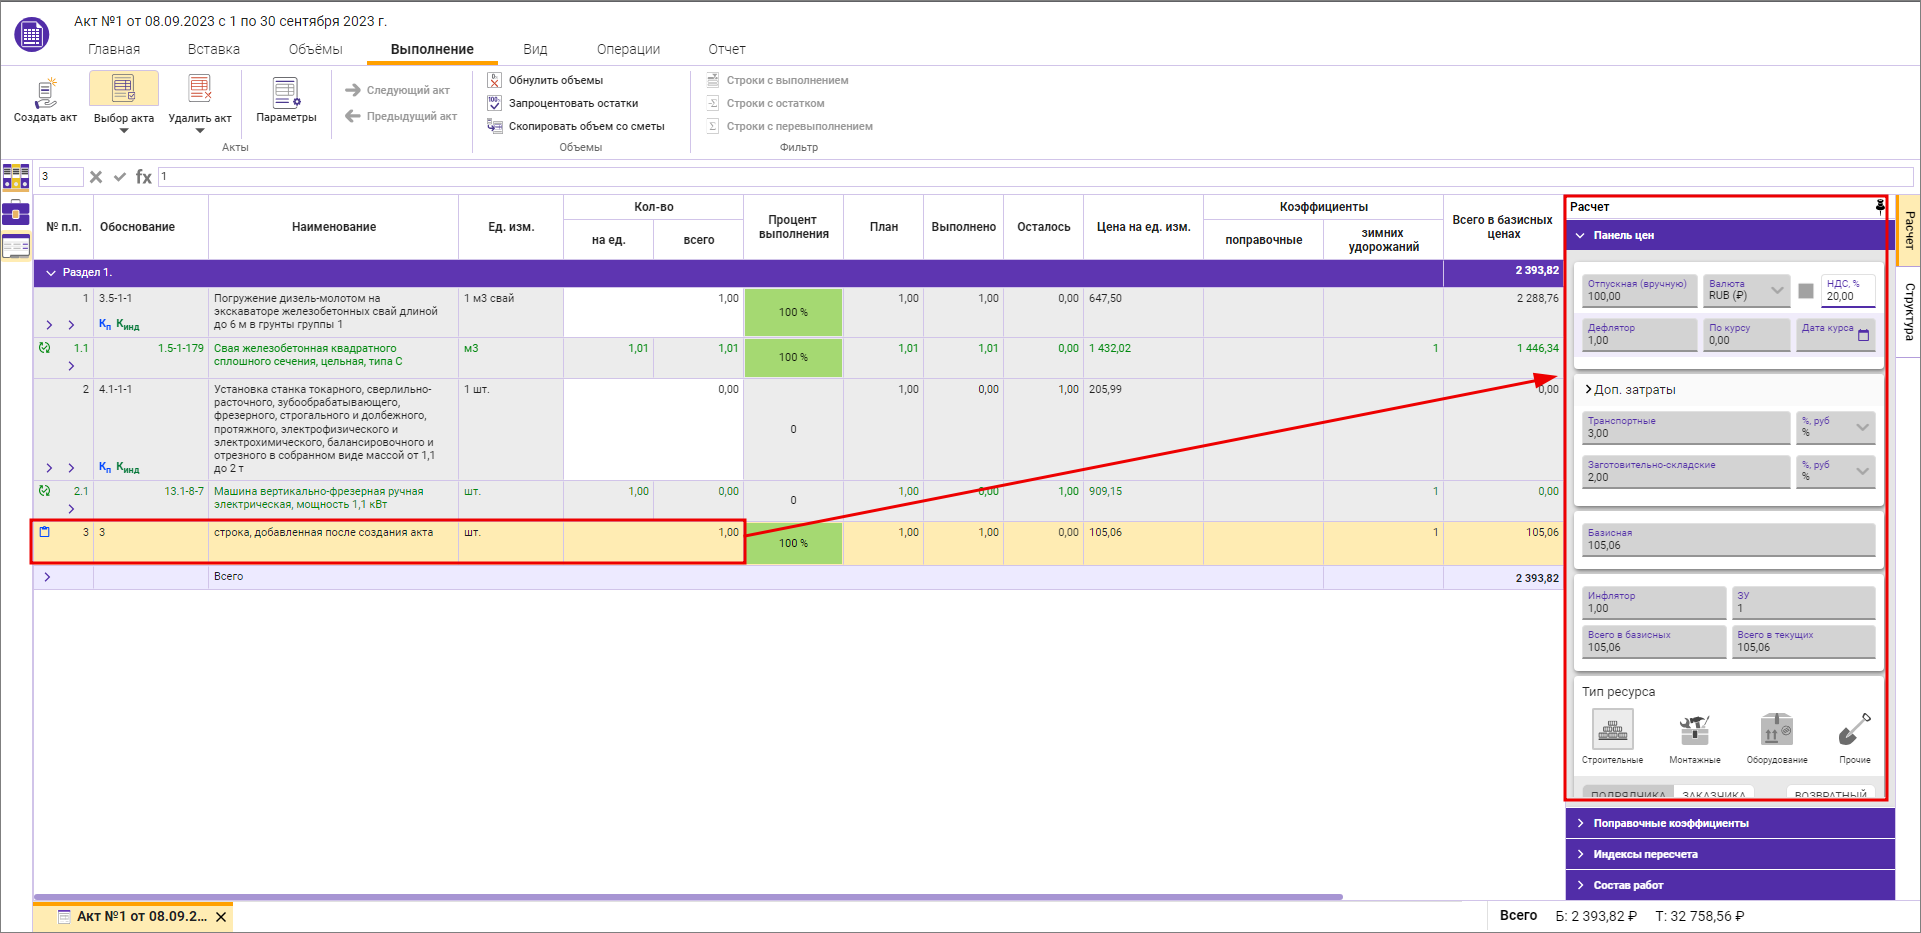Viewport: 1921px width, 933px height.
Task: Click the Обнулить объемы icon
Action: (494, 80)
